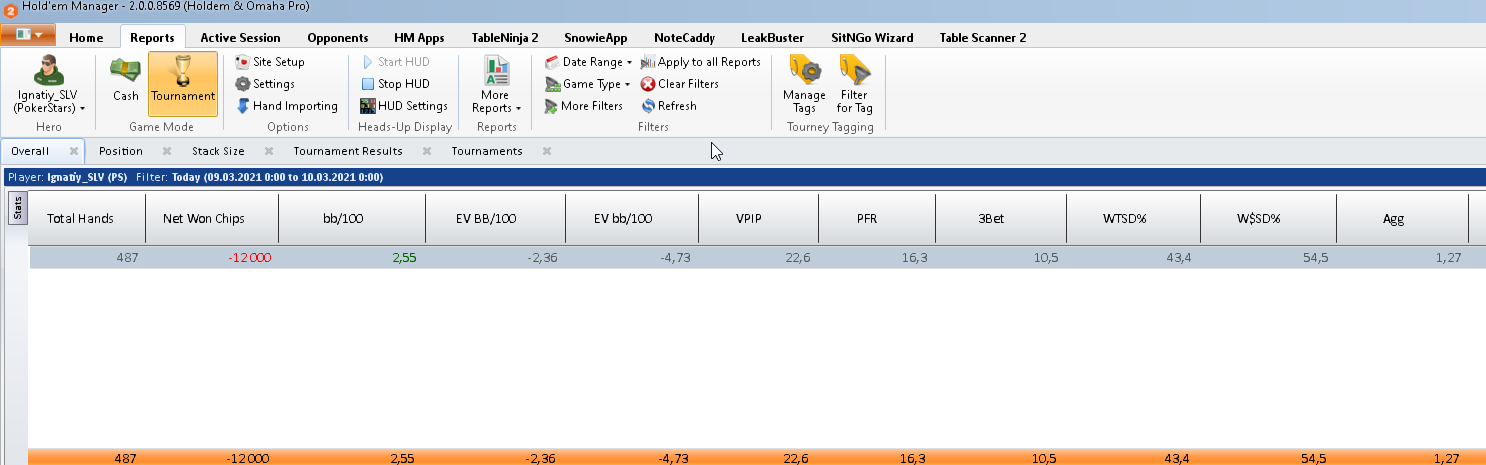The image size is (1486, 465).
Task: Click the green 2,55 value in data row
Action: click(404, 257)
